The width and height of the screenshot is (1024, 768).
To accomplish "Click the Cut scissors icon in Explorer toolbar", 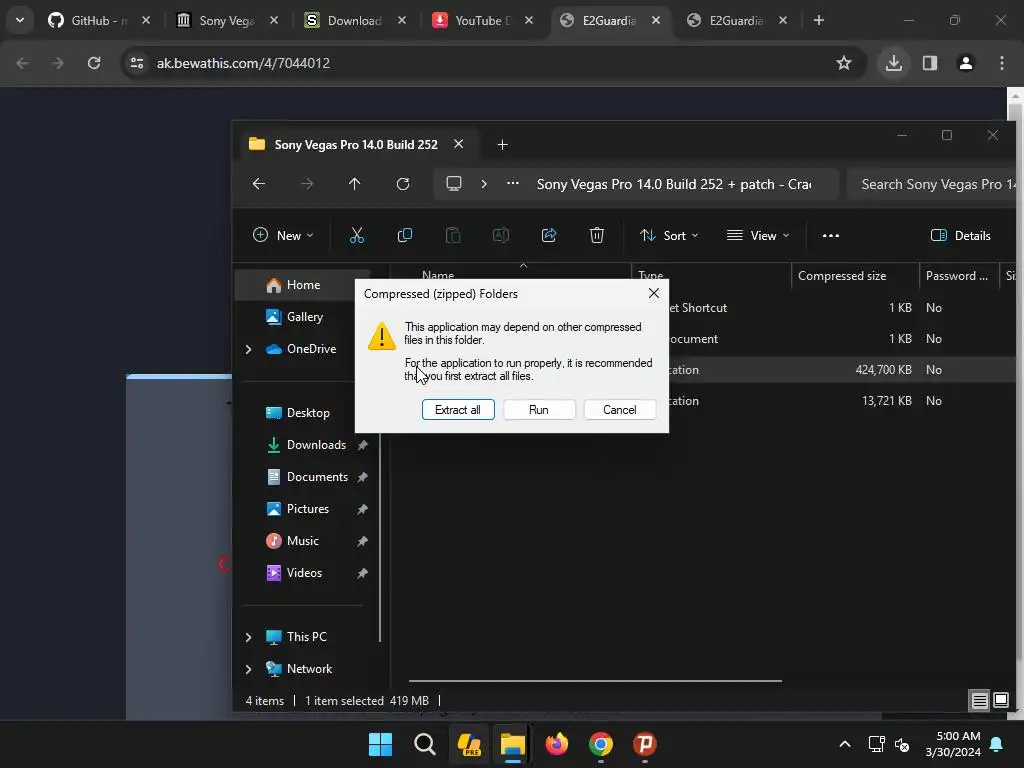I will [357, 235].
